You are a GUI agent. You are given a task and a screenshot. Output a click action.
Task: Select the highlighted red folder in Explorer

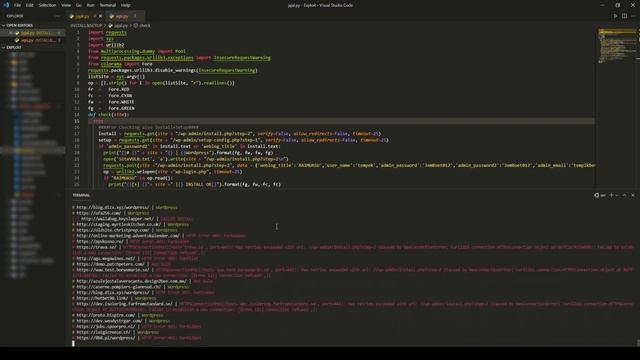coord(34,106)
